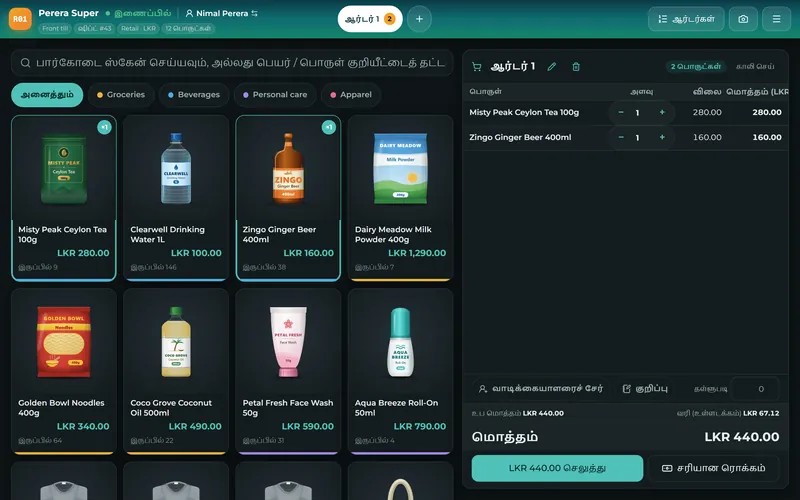Filter by Beverages category
Viewport: 800px width, 500px height.
click(194, 95)
